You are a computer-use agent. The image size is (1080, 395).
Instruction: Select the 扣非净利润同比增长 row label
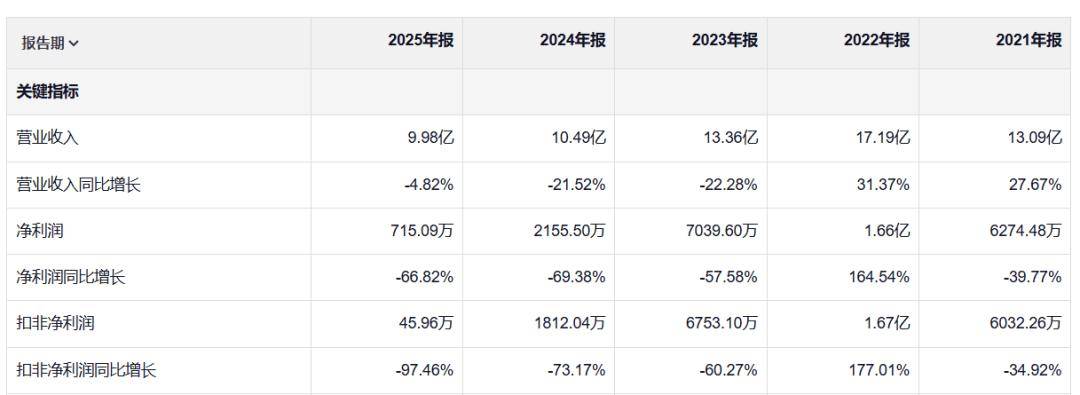coord(87,370)
